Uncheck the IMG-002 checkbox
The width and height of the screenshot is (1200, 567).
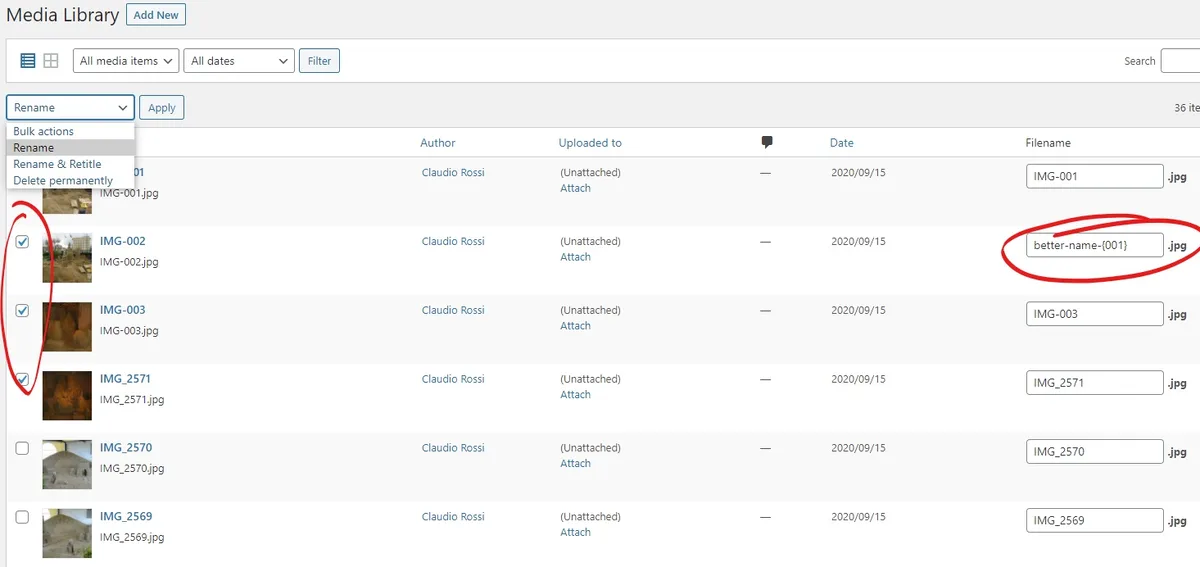(x=22, y=242)
